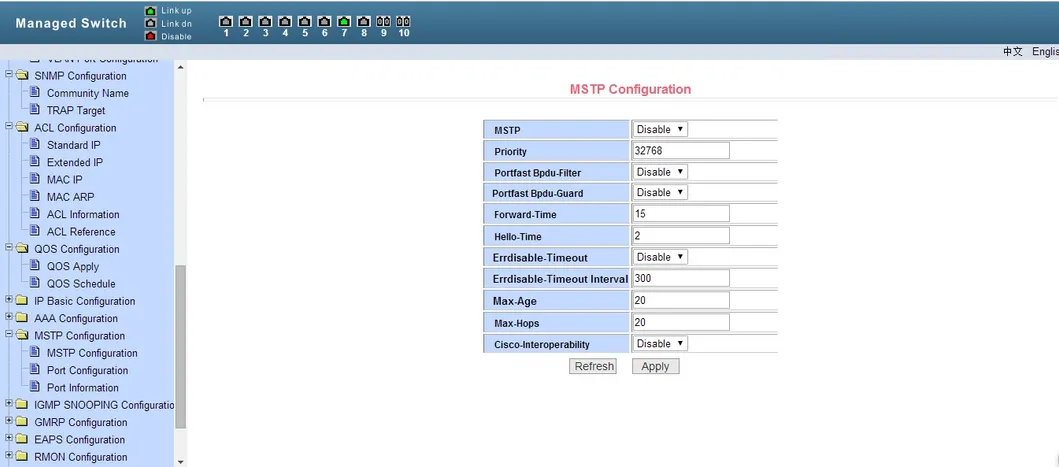Expand the GMRP Configuration node
The image size is (1059, 467).
[x=9, y=422]
